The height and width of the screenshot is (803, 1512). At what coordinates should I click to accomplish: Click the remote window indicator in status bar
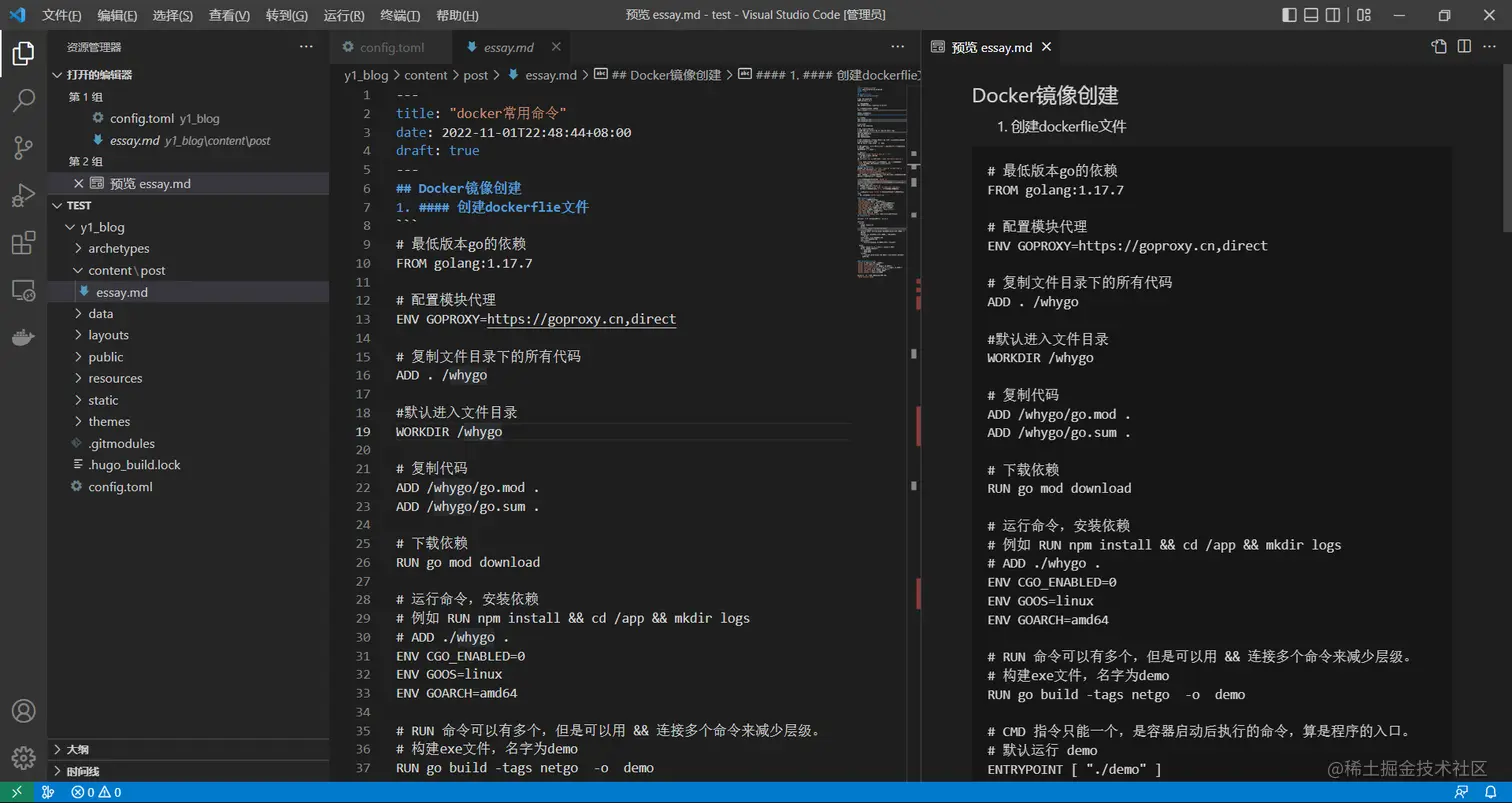point(17,792)
